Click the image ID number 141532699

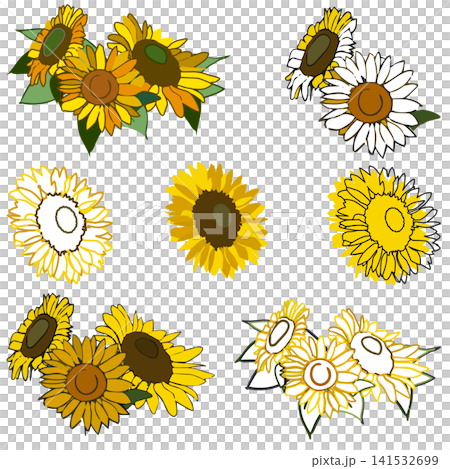point(405,461)
